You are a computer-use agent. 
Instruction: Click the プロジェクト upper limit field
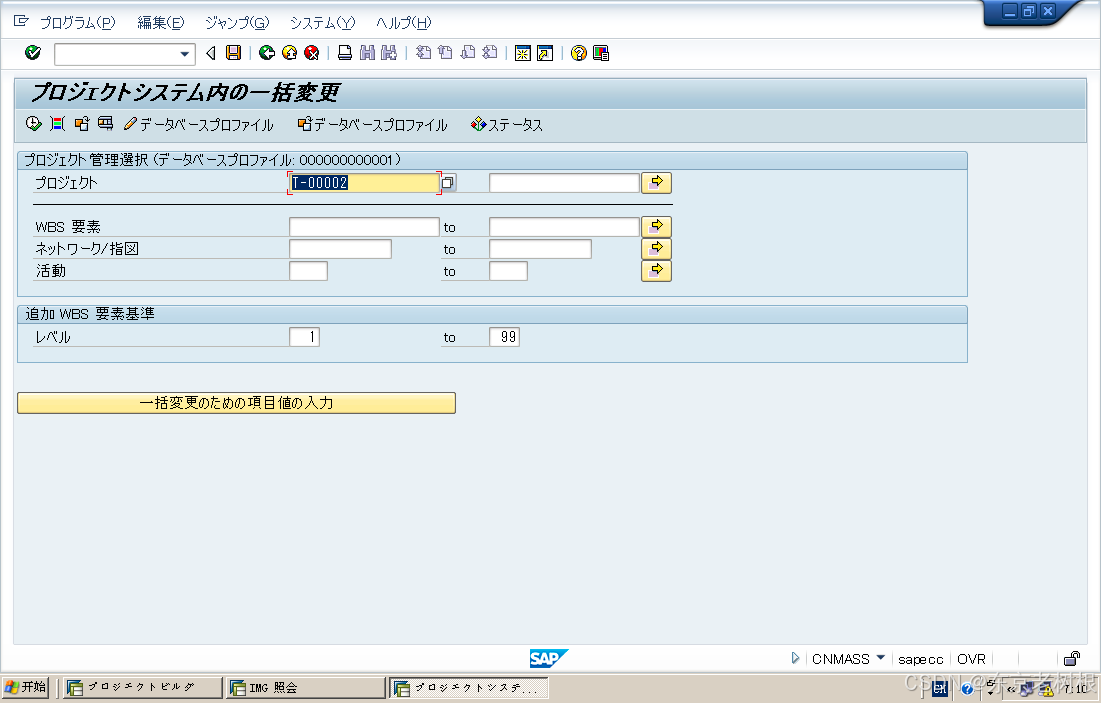point(564,183)
